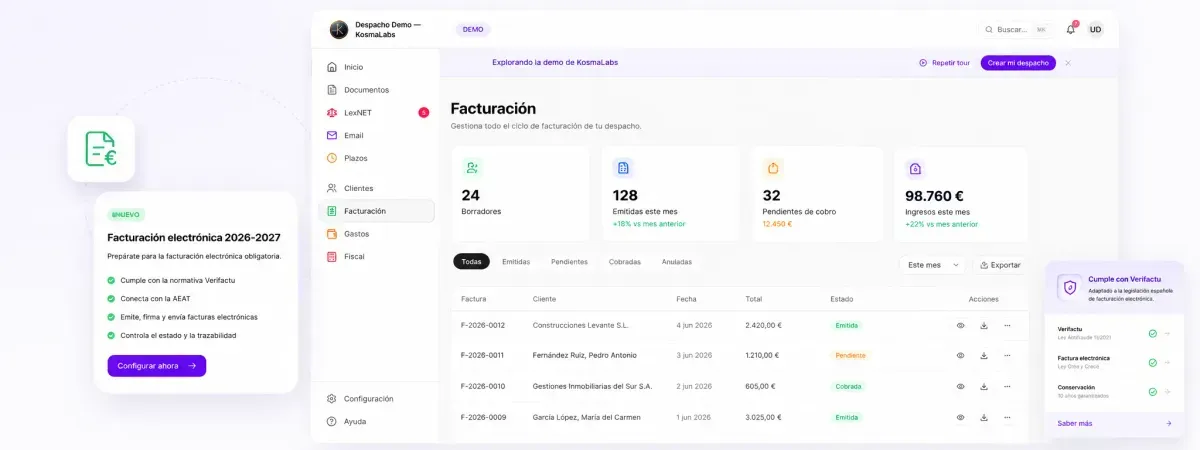Download invoice F-2026-0012

click(984, 325)
